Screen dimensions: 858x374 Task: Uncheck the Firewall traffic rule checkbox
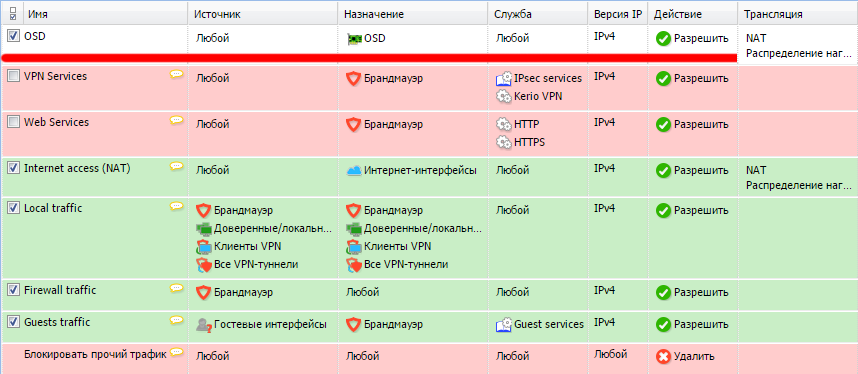tap(13, 290)
